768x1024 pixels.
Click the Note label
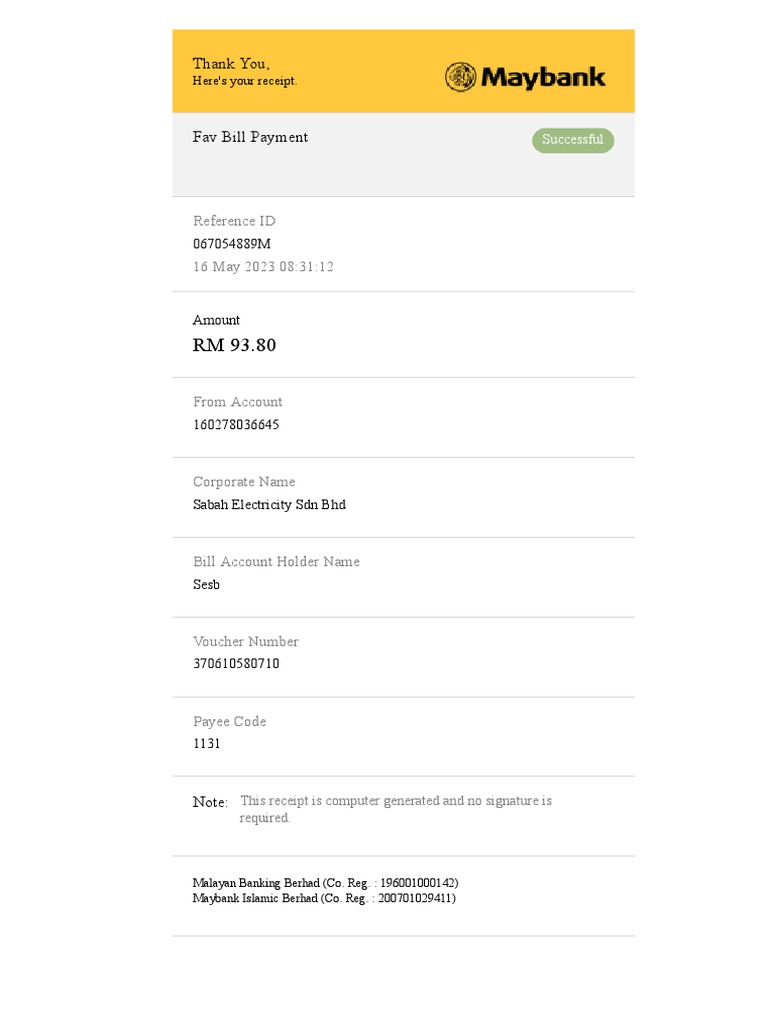click(x=210, y=802)
